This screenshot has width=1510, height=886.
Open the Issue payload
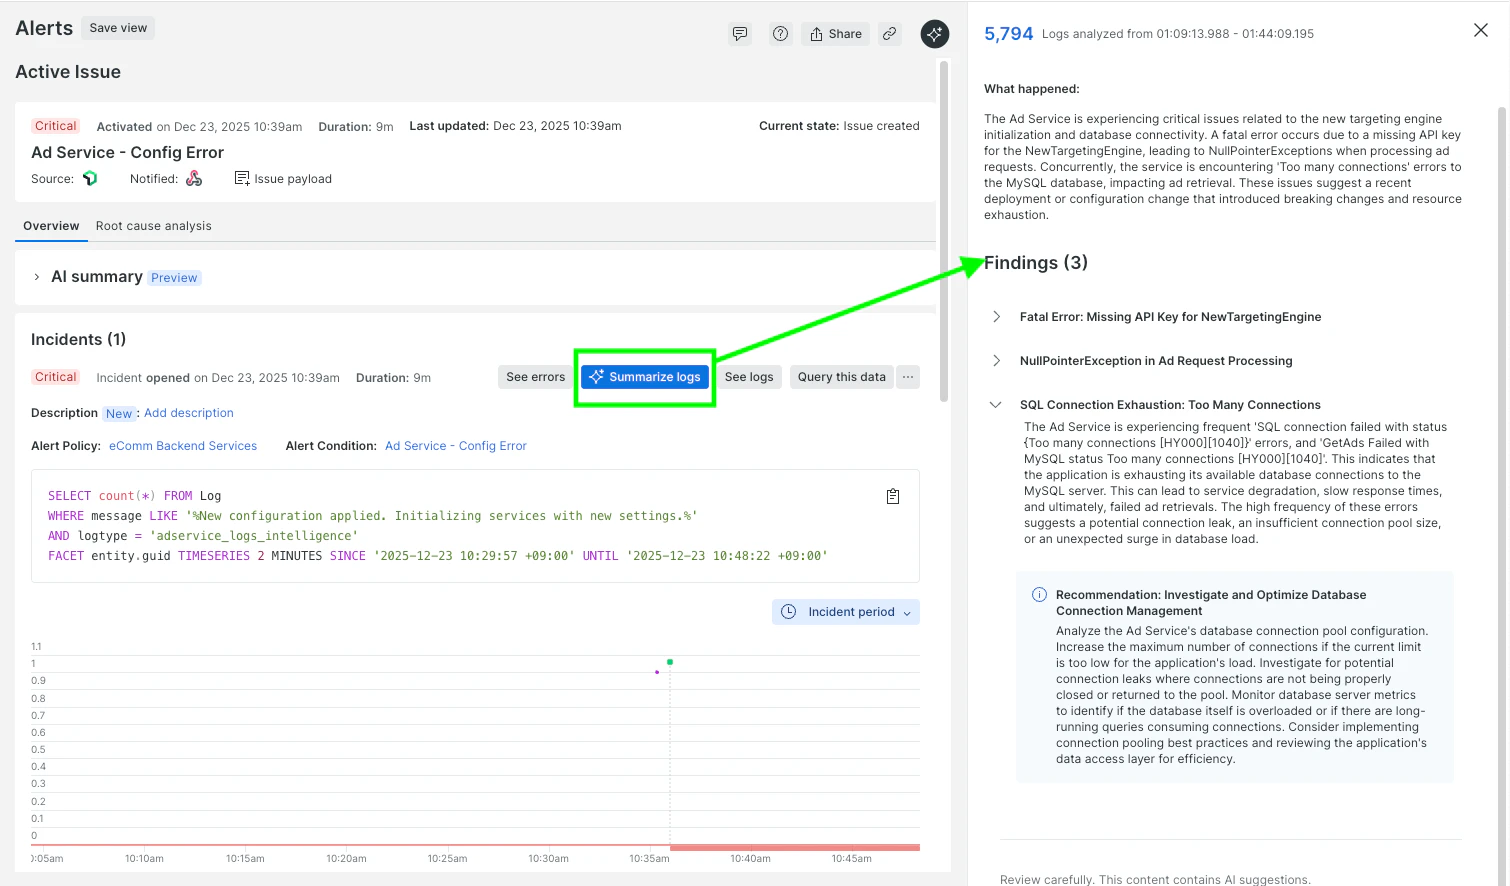tap(283, 178)
